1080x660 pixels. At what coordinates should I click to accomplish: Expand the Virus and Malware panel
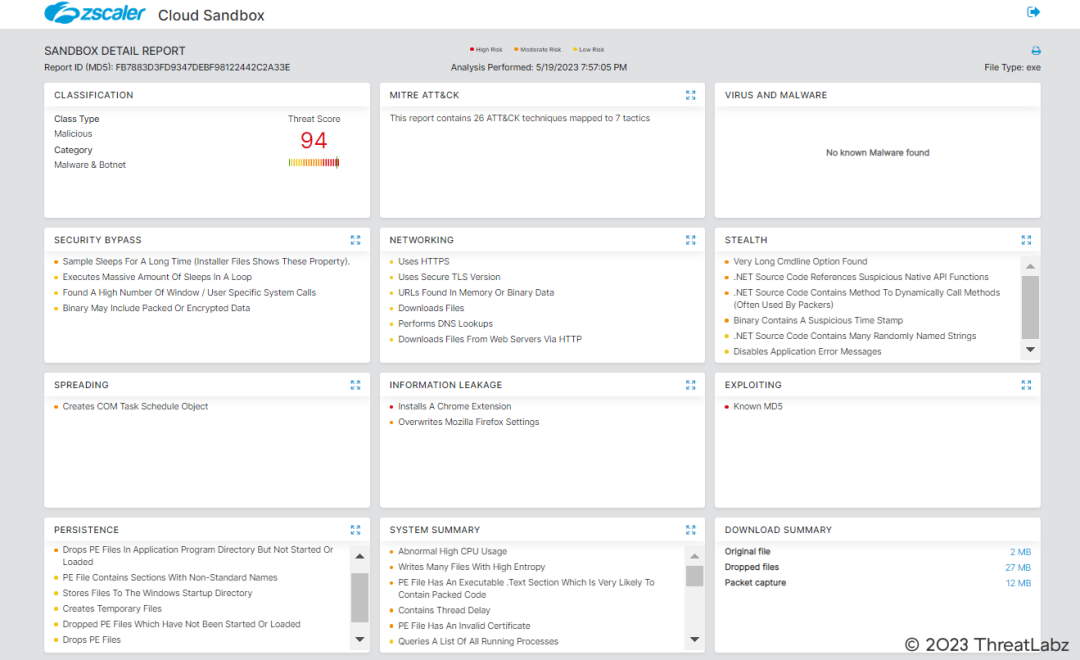(x=1026, y=95)
